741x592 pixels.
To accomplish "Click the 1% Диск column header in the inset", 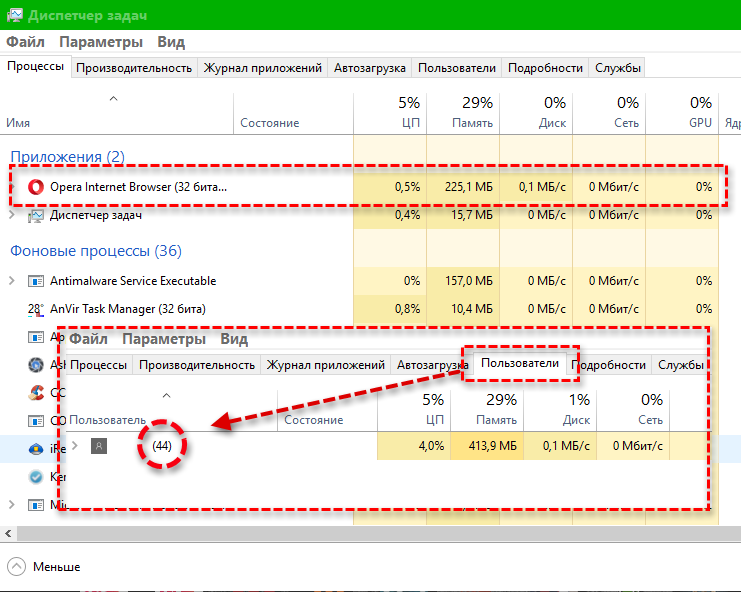I will (x=560, y=411).
